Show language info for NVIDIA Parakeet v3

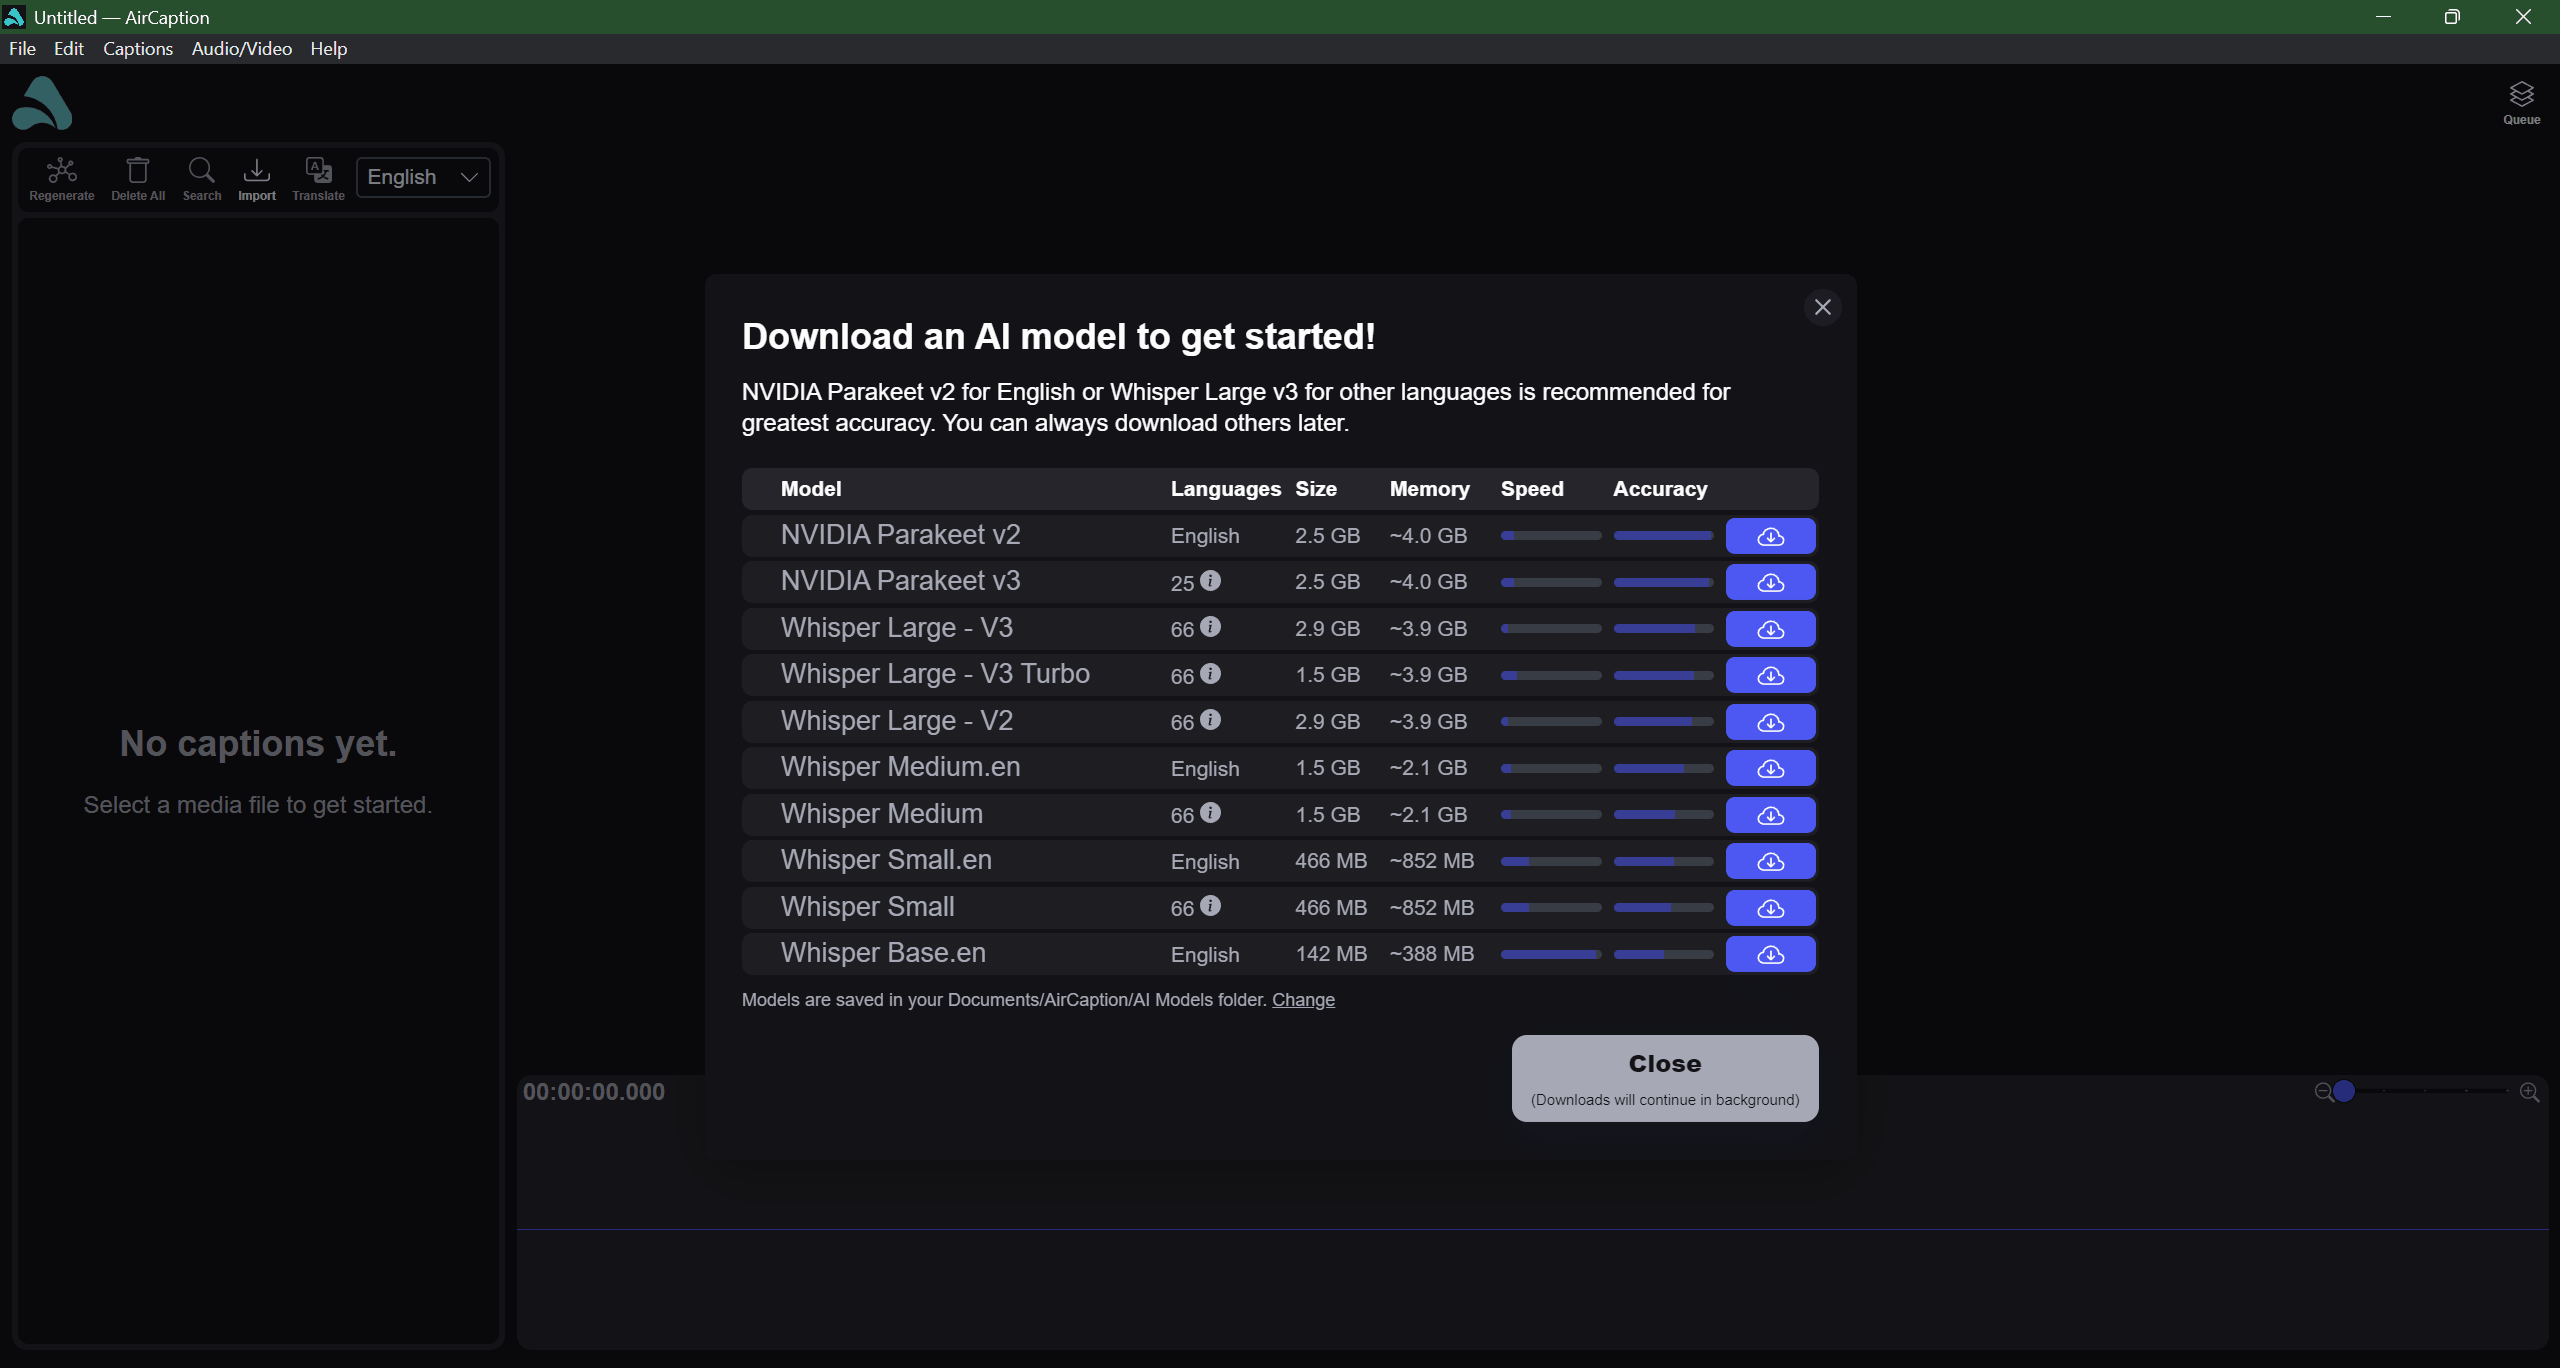(x=1210, y=580)
